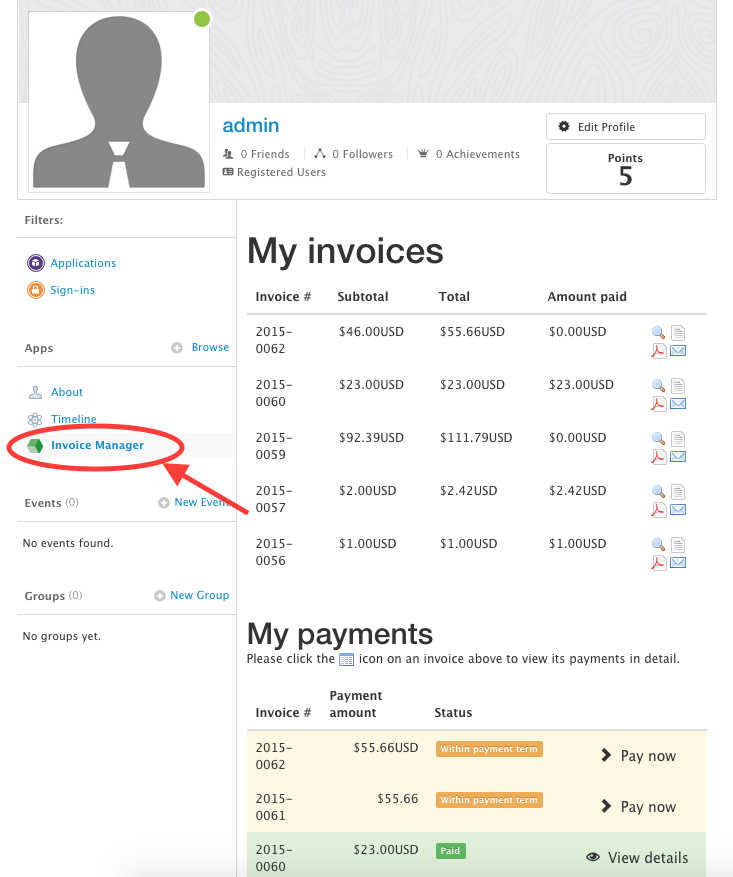The height and width of the screenshot is (877, 733).
Task: Click email envelope icon for invoice 2015-0057
Action: click(x=678, y=510)
